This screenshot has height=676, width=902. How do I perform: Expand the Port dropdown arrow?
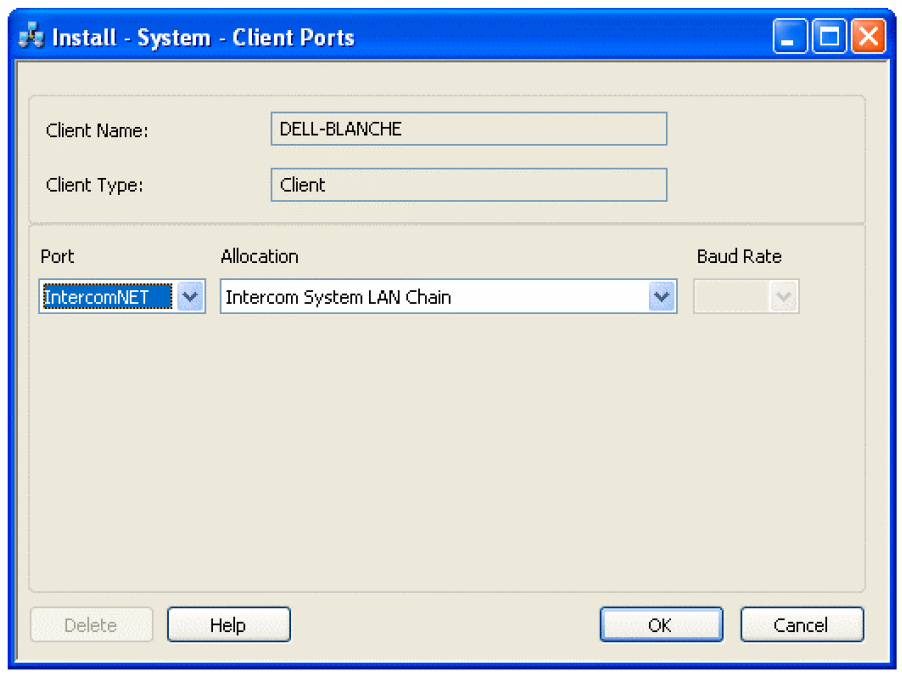[190, 297]
